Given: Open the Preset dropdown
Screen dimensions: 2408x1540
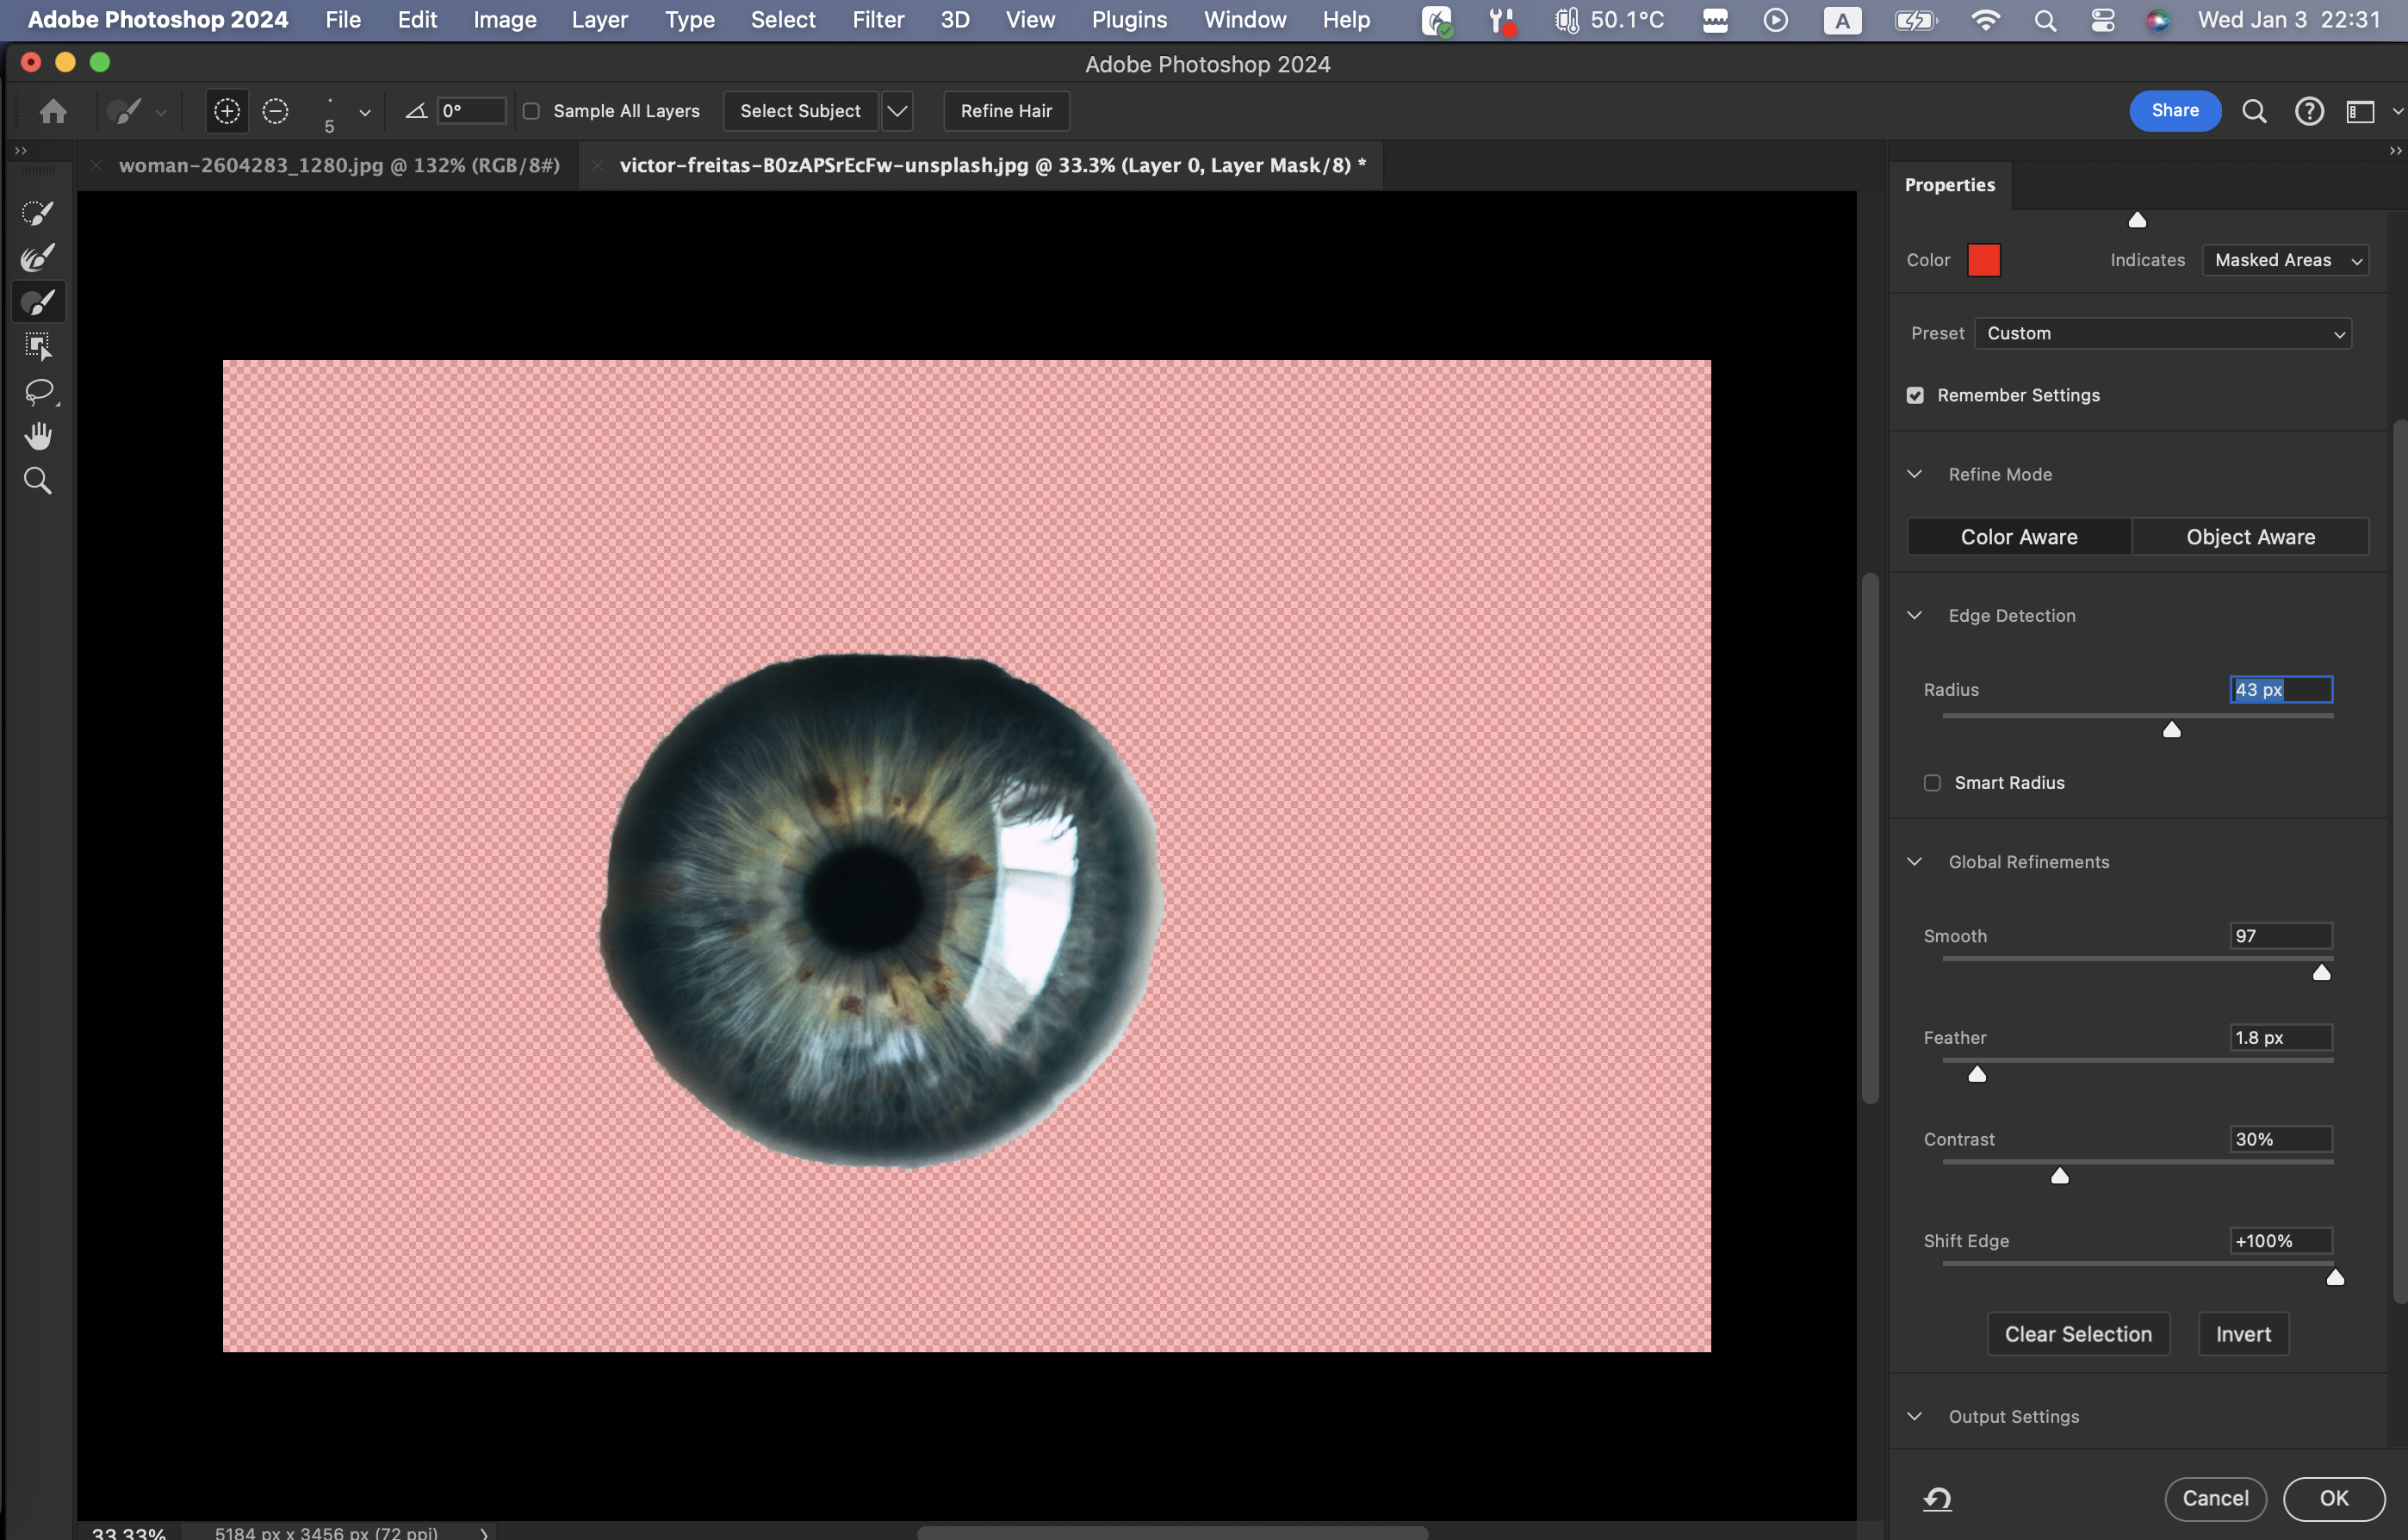Looking at the screenshot, I should point(2162,333).
